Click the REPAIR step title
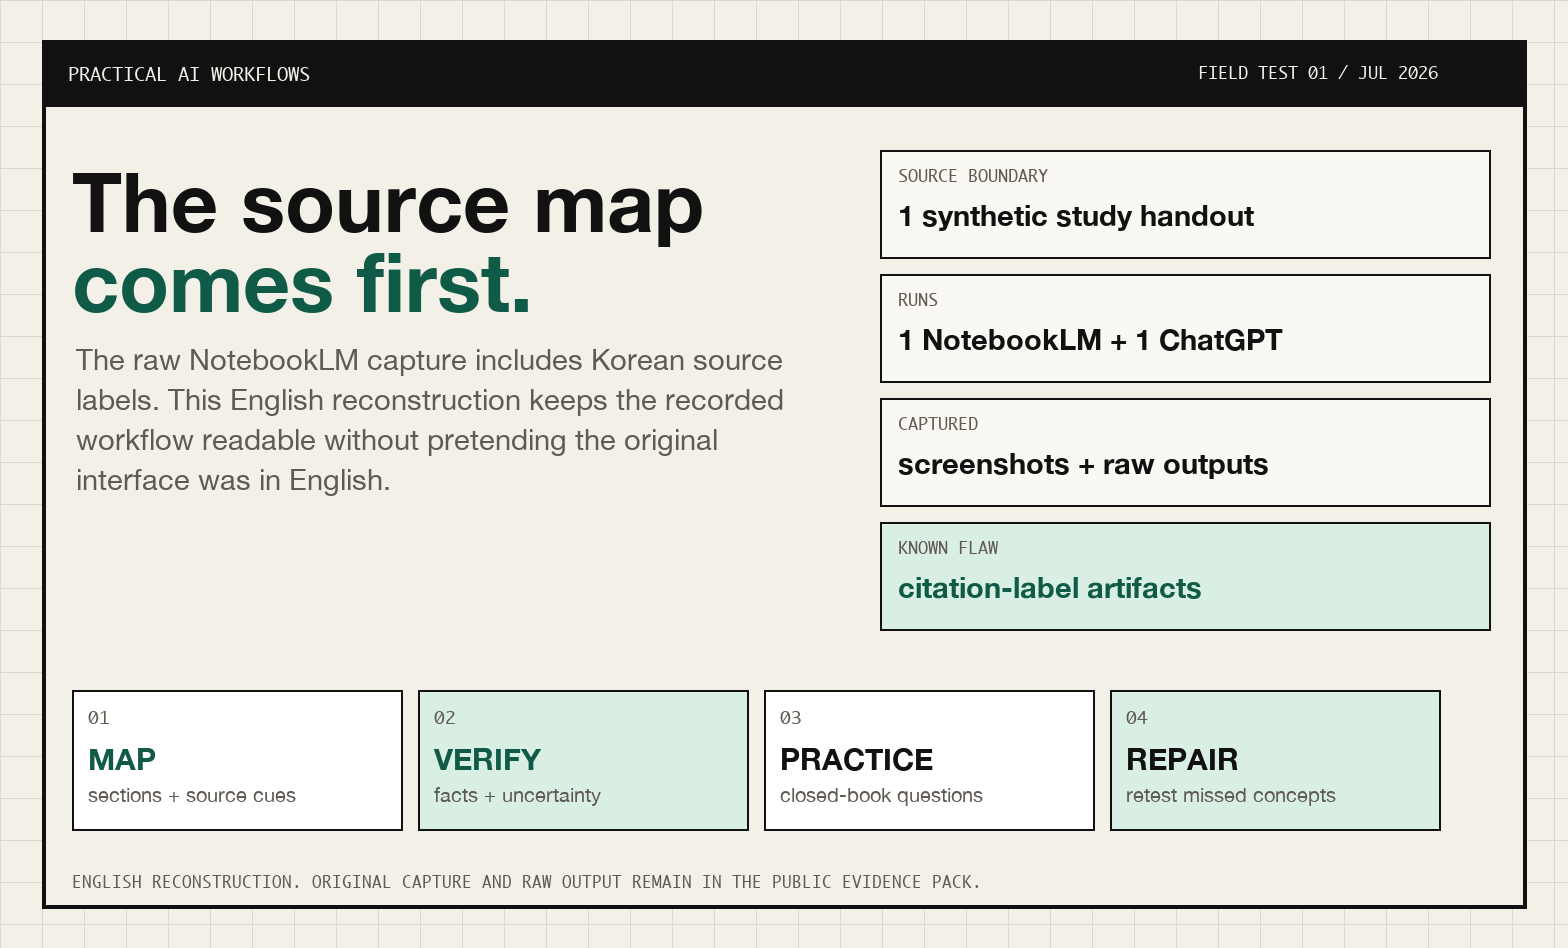Image resolution: width=1568 pixels, height=948 pixels. 1182,760
